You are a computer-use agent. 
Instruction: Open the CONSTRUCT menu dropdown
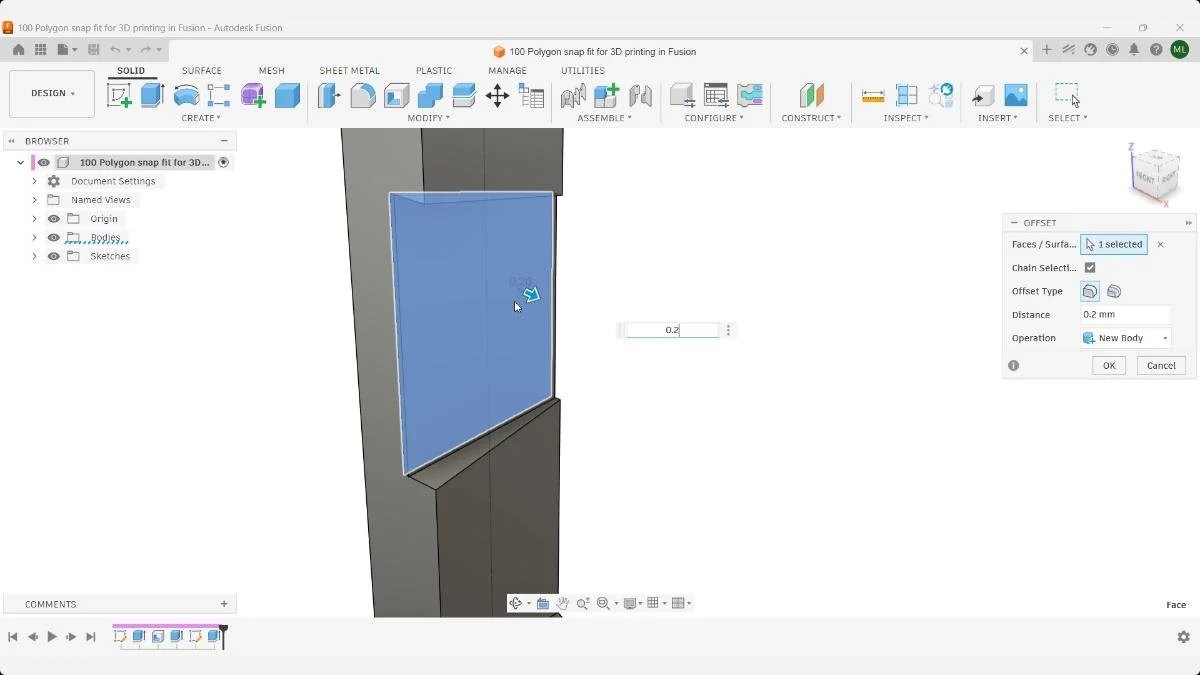[811, 118]
